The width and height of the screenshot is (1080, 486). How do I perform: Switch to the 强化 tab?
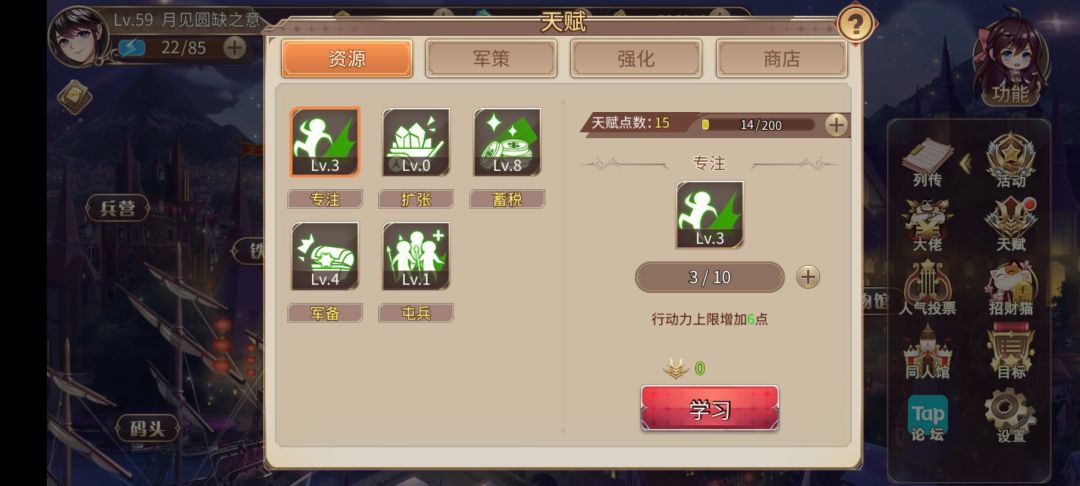click(x=636, y=59)
